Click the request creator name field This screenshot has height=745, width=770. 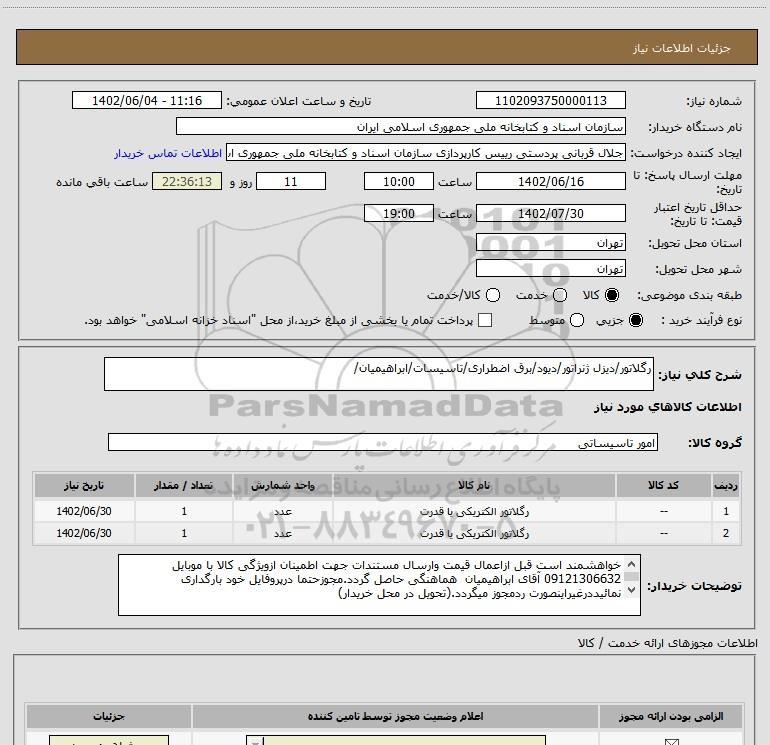point(426,153)
